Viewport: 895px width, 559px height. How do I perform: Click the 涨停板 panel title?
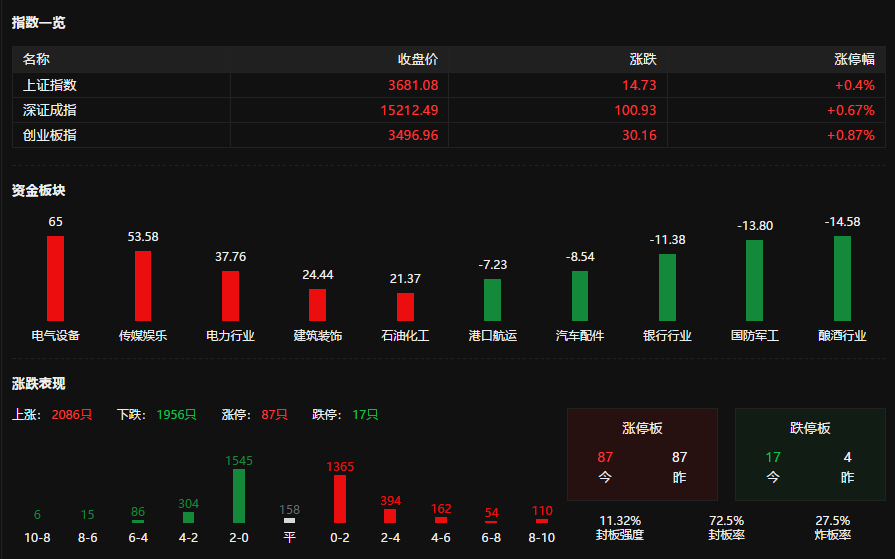click(x=642, y=428)
